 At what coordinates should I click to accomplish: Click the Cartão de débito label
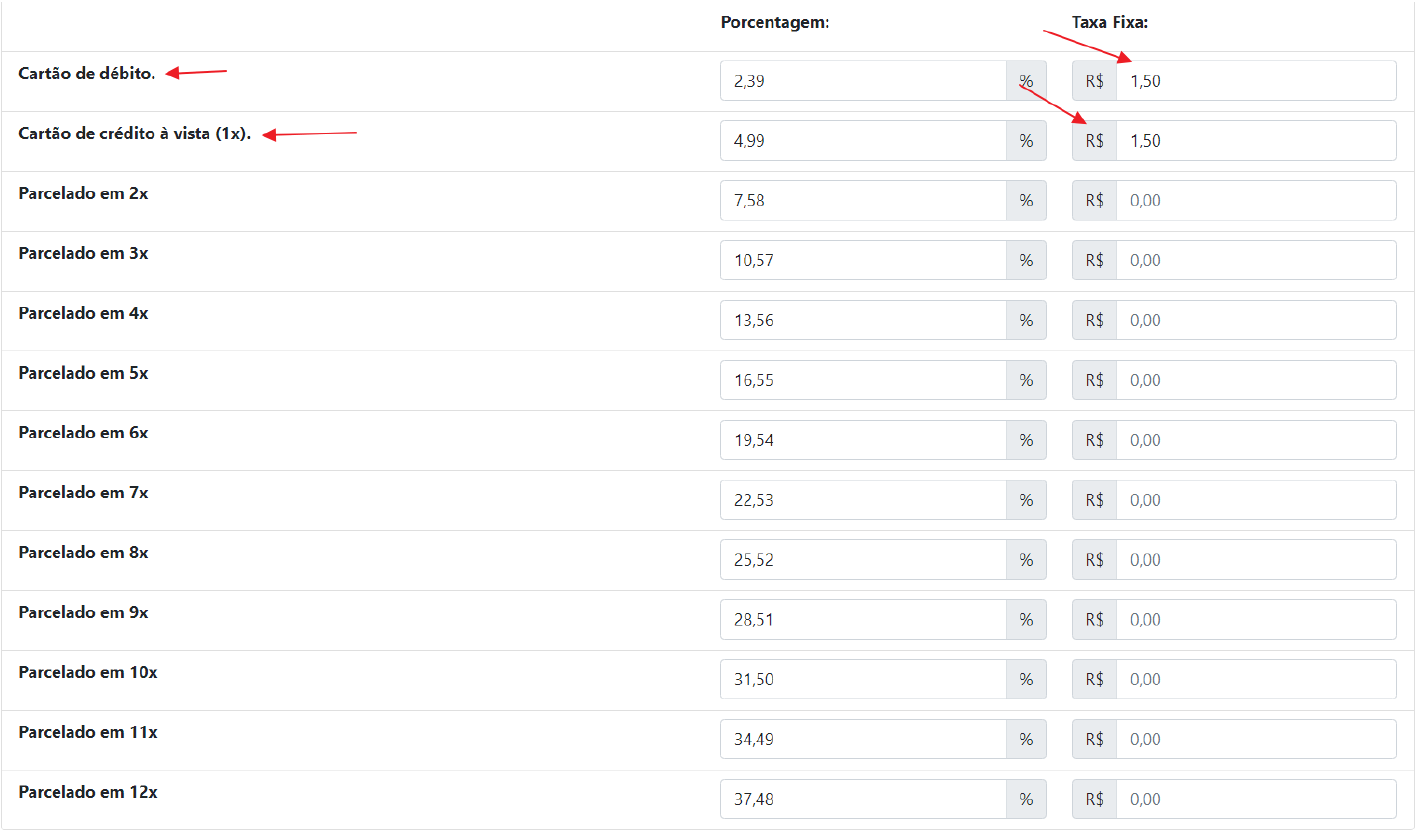(87, 74)
